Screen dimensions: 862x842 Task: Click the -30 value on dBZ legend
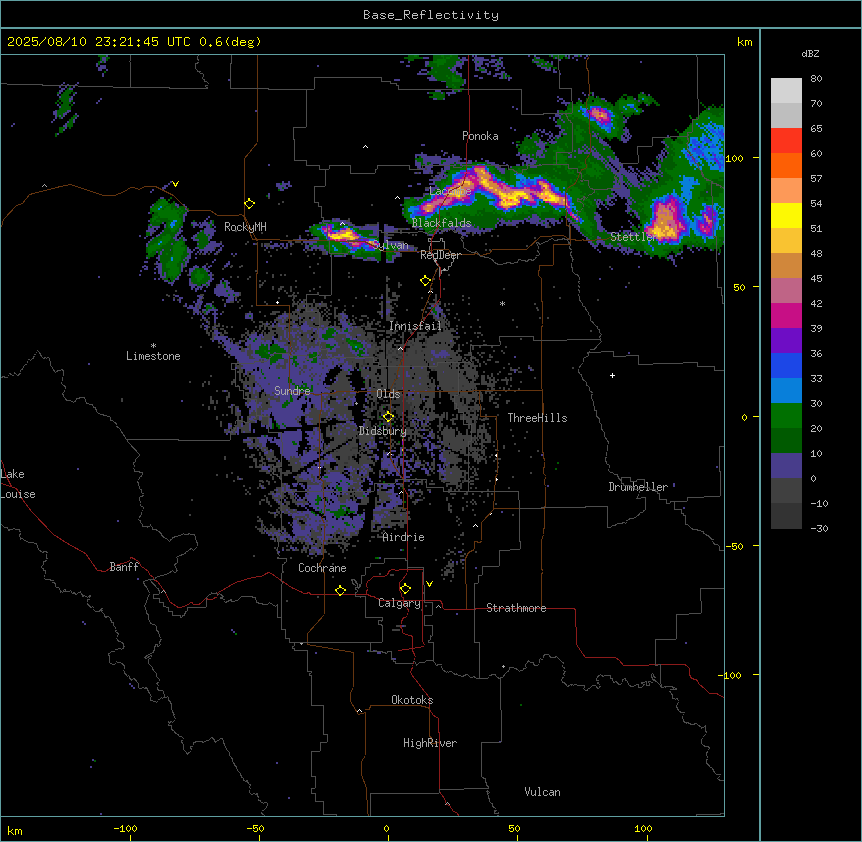[x=819, y=528]
